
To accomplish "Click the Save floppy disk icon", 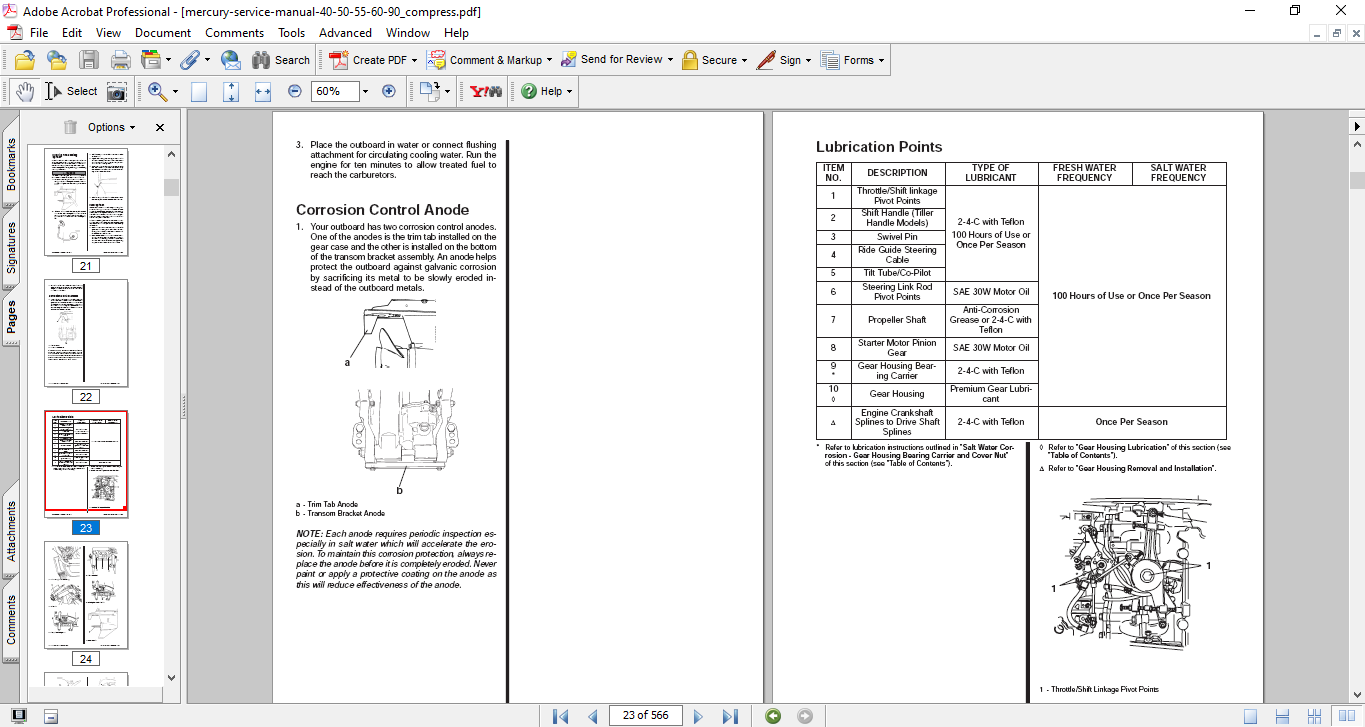I will [89, 60].
